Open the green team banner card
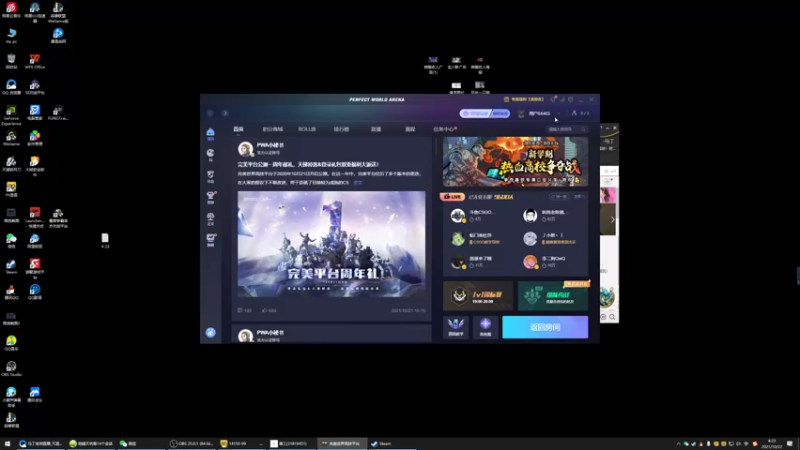This screenshot has width=800, height=450. tap(553, 295)
